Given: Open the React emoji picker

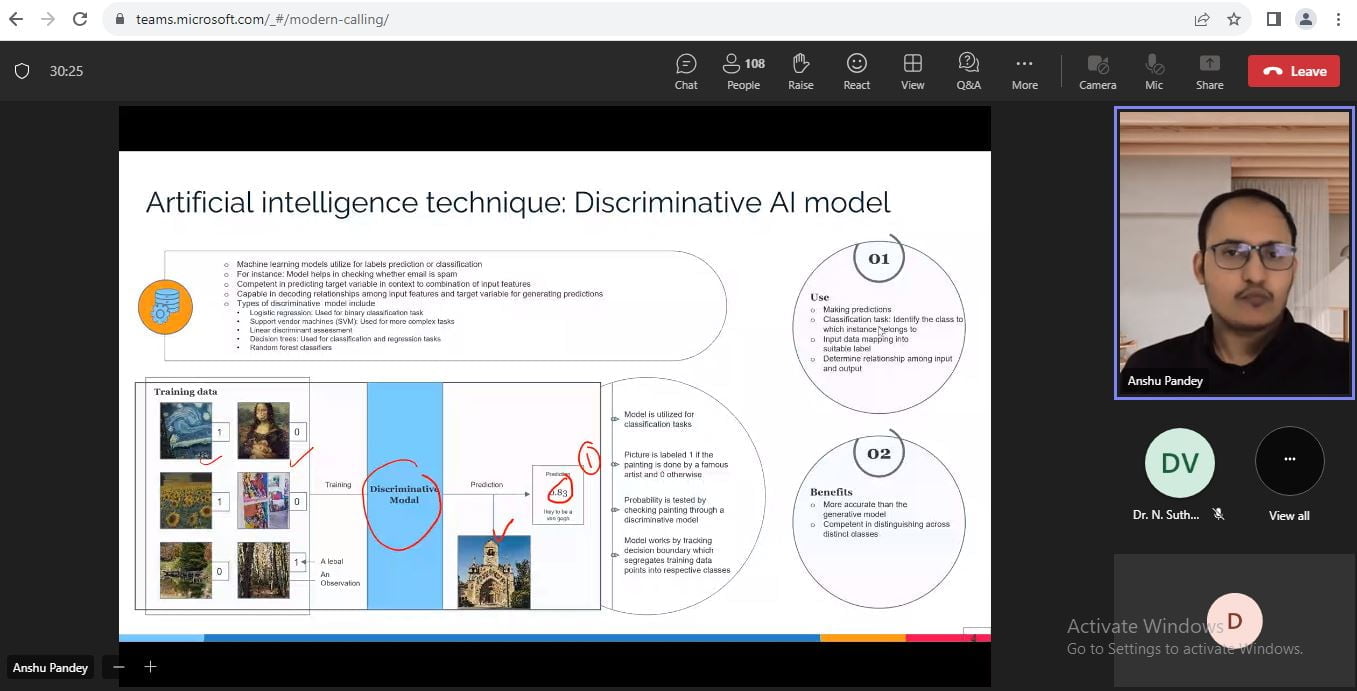Looking at the screenshot, I should click(x=857, y=71).
